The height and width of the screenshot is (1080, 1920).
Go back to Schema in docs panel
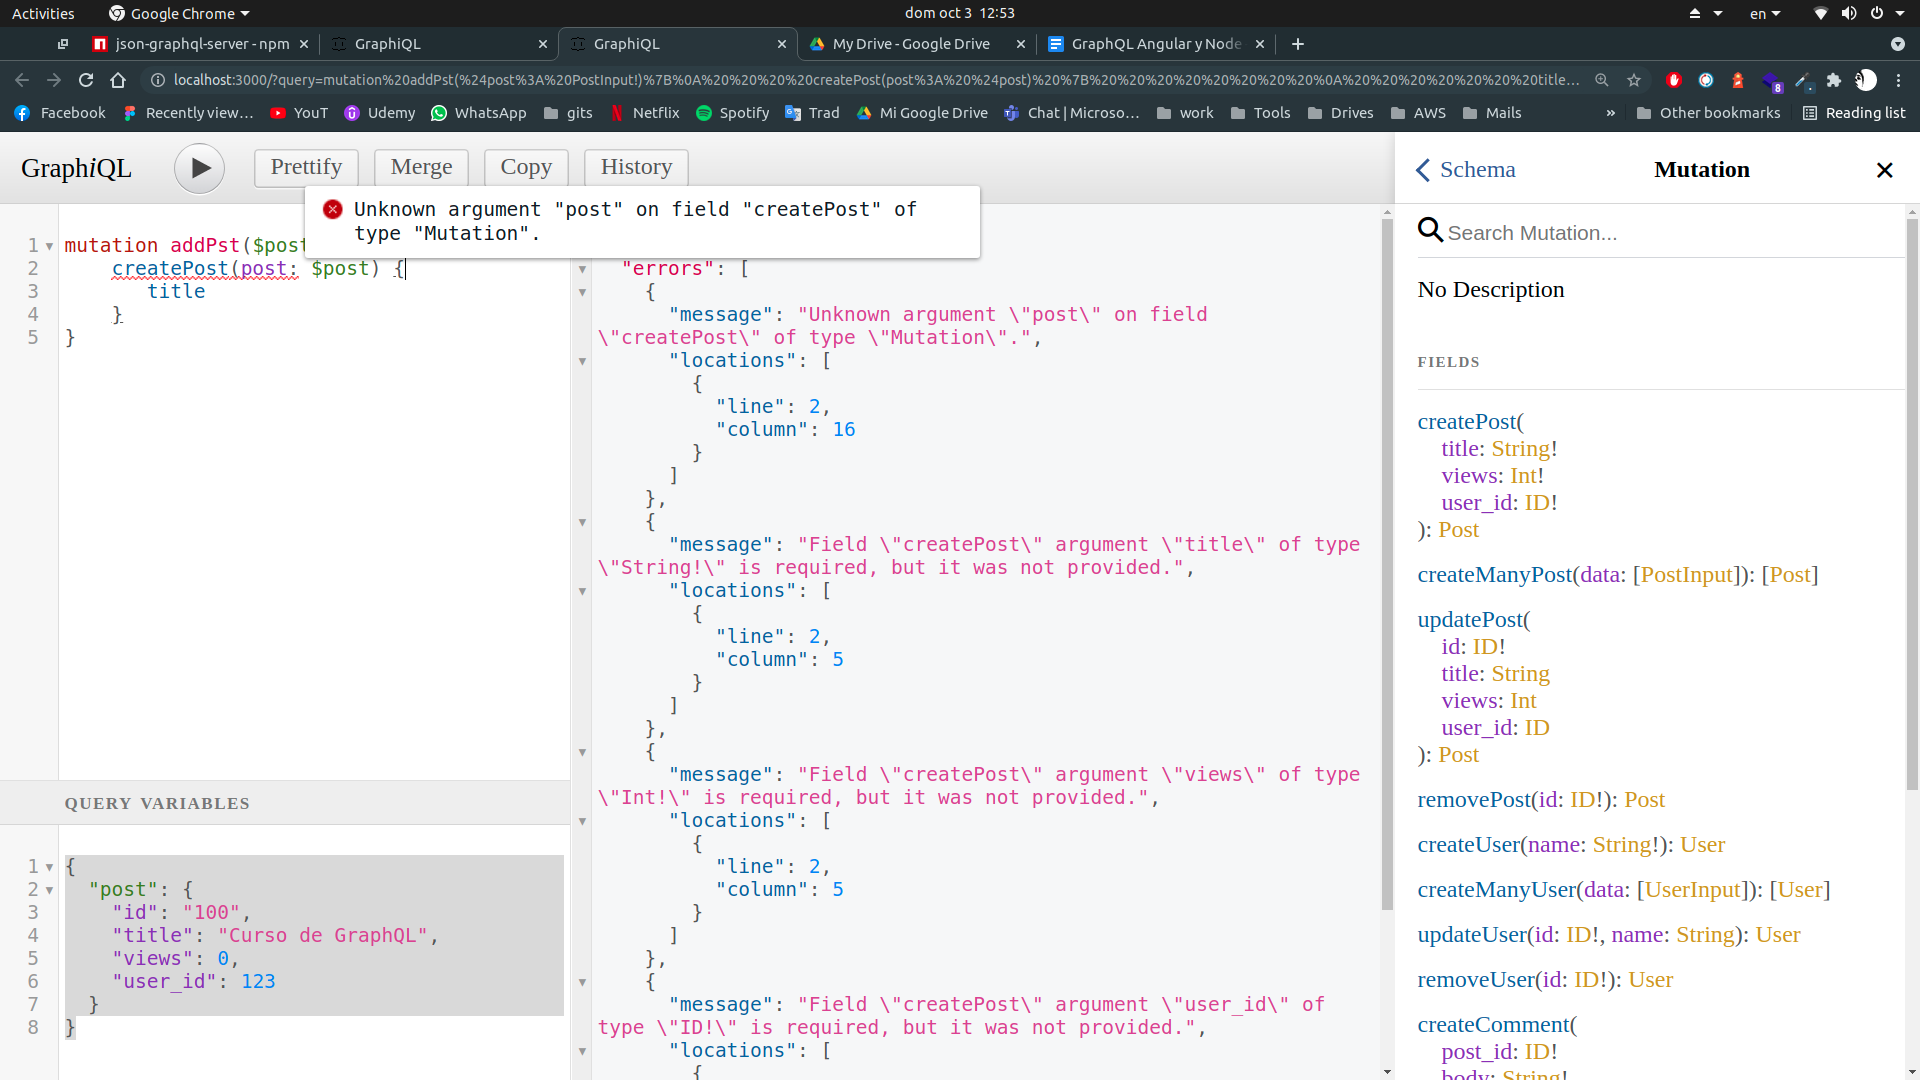coord(1466,170)
